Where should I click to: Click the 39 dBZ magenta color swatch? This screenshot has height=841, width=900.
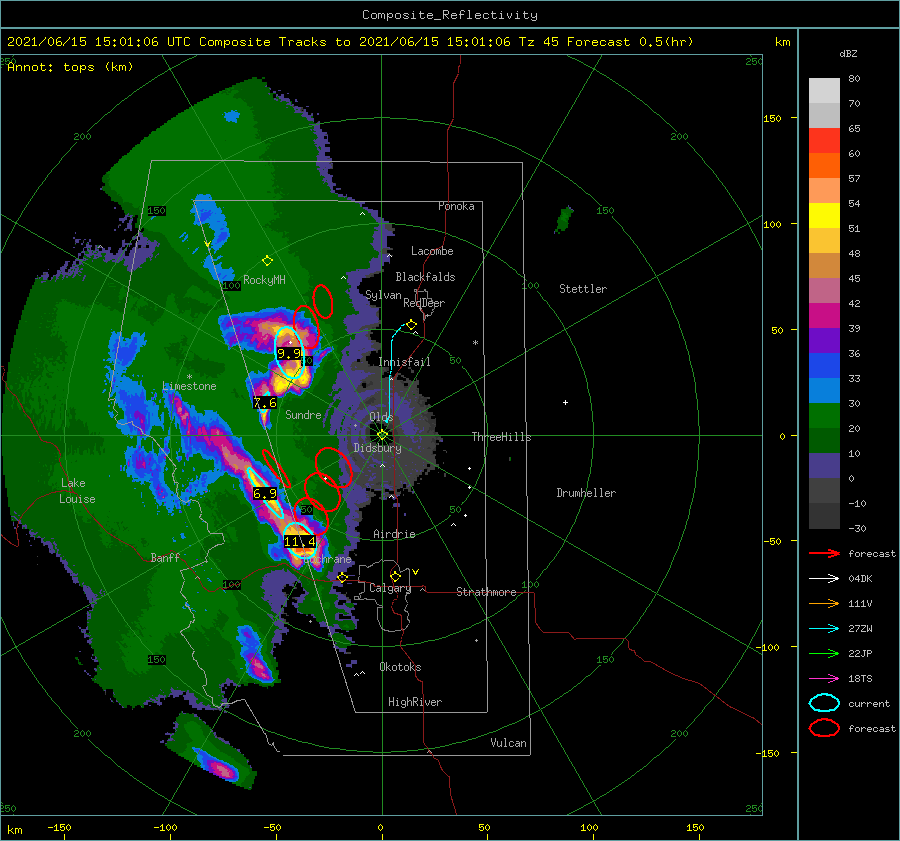824,316
